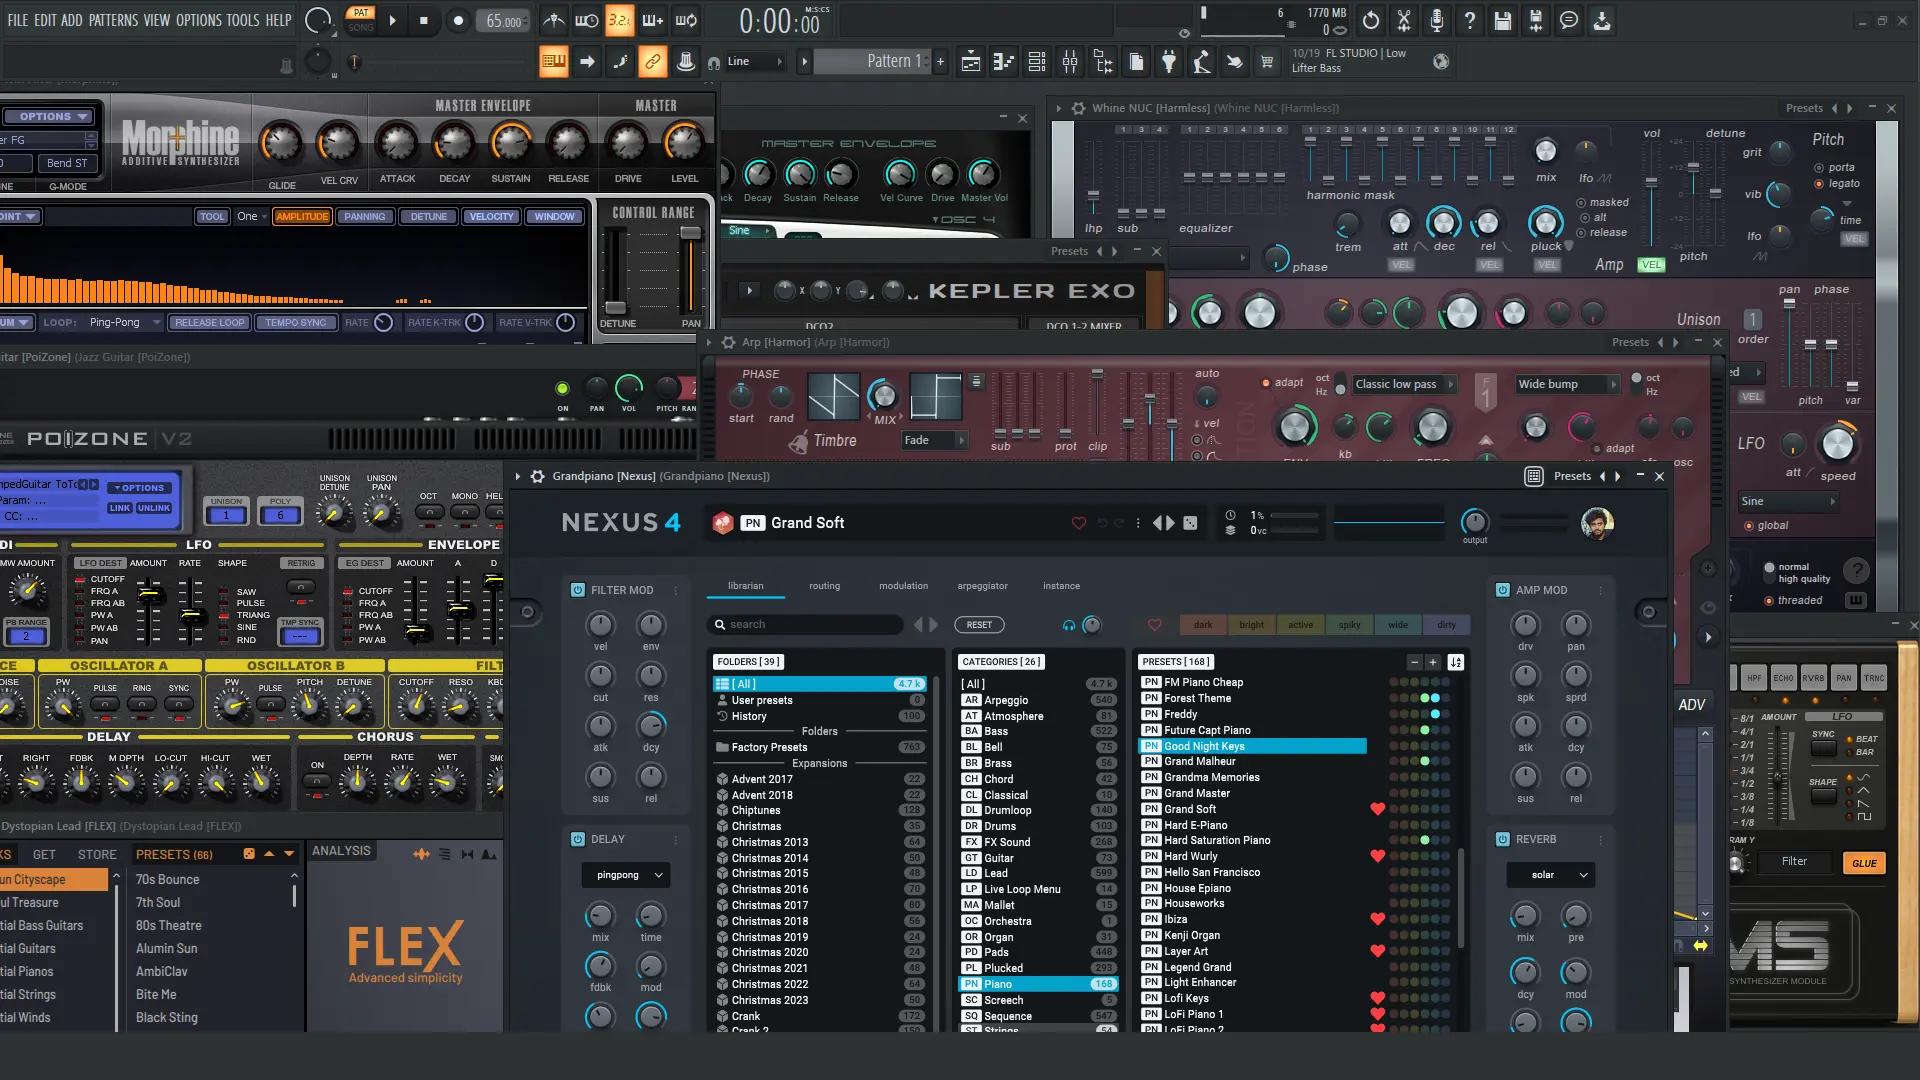Image resolution: width=1920 pixels, height=1080 pixels.
Task: Open the mixer from the toolbar
Action: coord(1070,62)
